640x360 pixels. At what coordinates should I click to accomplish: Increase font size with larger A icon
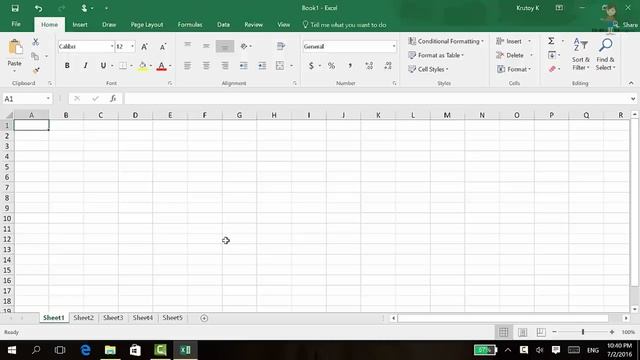tap(144, 47)
